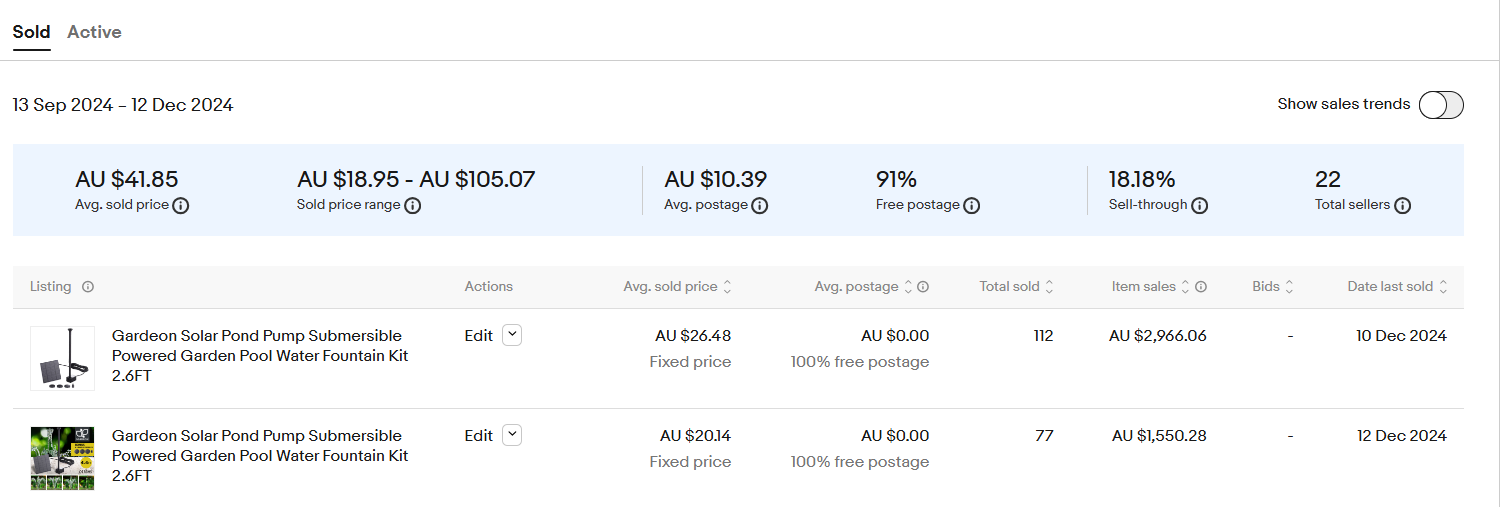Click info icon beside Free postage
This screenshot has height=507, width=1501.
971,205
